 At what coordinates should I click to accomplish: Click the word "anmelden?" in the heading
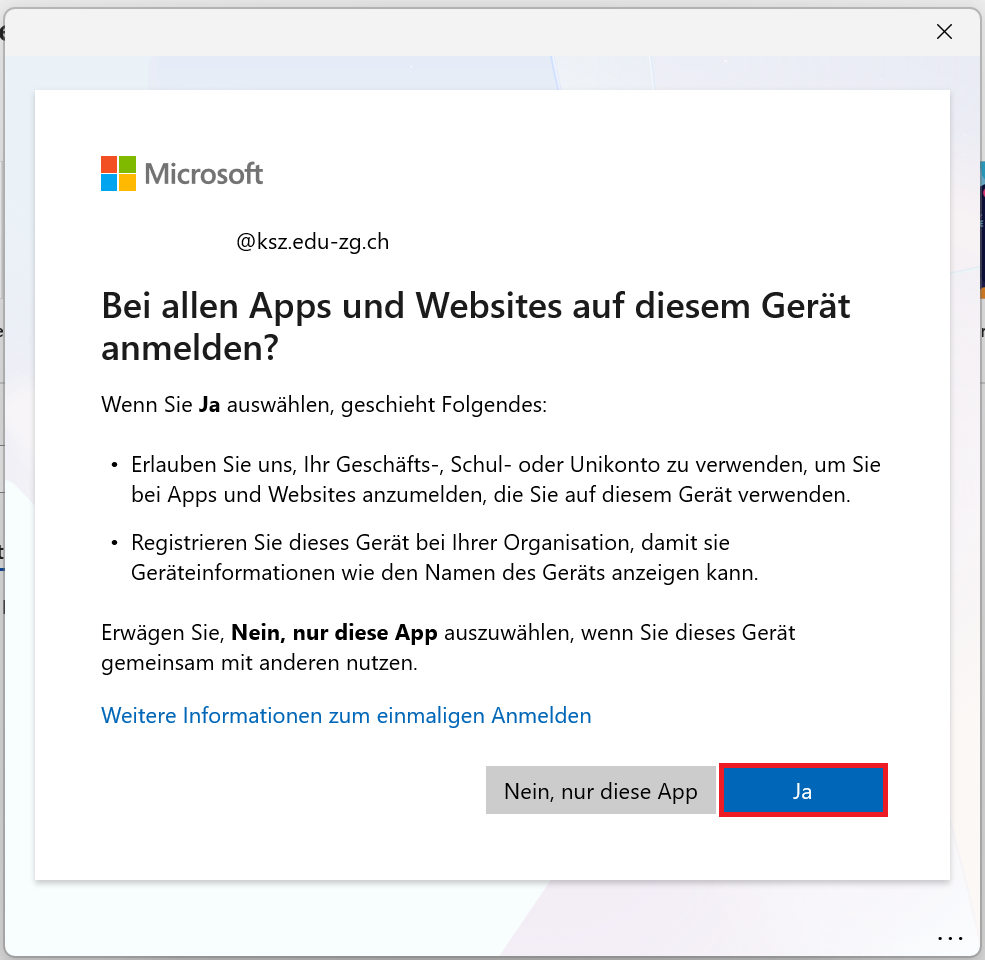pyautogui.click(x=190, y=348)
